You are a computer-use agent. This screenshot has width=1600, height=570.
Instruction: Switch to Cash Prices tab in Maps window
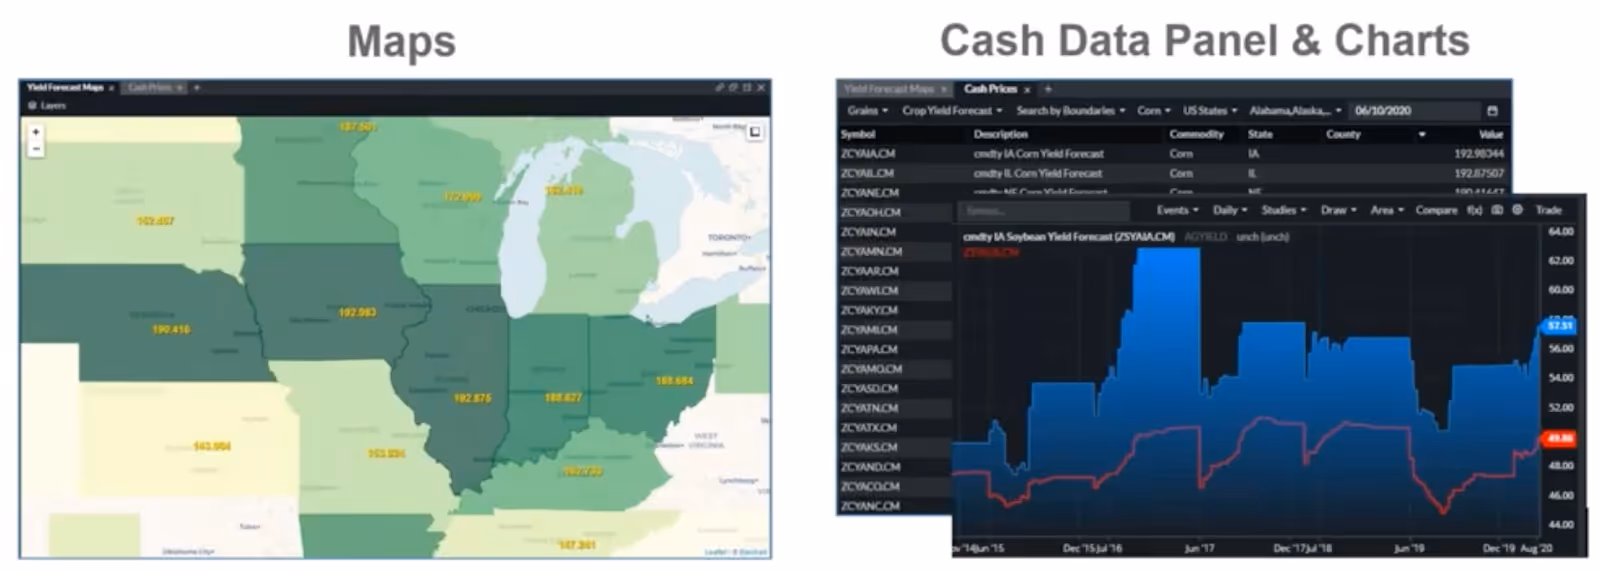click(150, 88)
